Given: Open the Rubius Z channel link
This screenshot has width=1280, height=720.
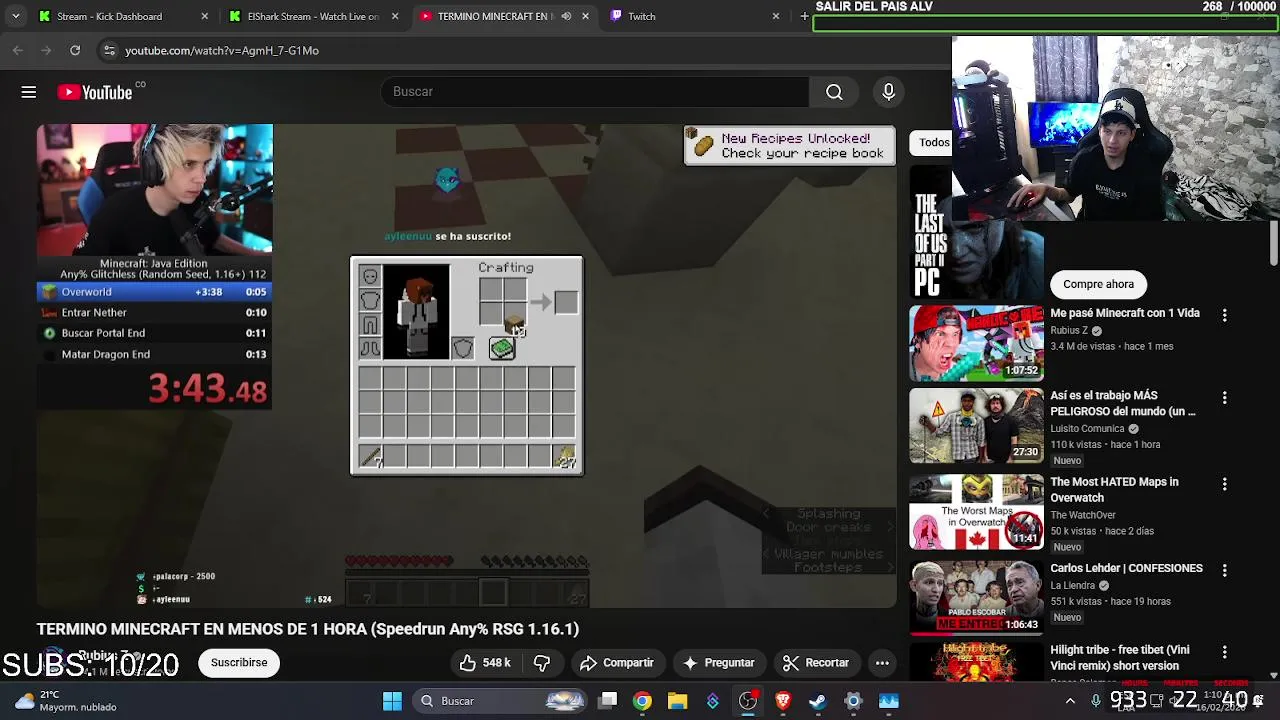Looking at the screenshot, I should click(1069, 331).
